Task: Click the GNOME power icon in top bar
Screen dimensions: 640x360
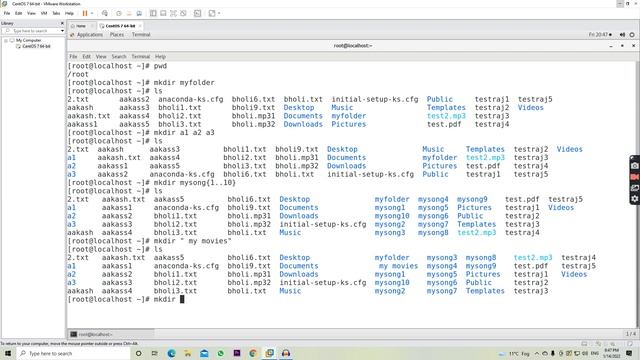Action: [632, 35]
